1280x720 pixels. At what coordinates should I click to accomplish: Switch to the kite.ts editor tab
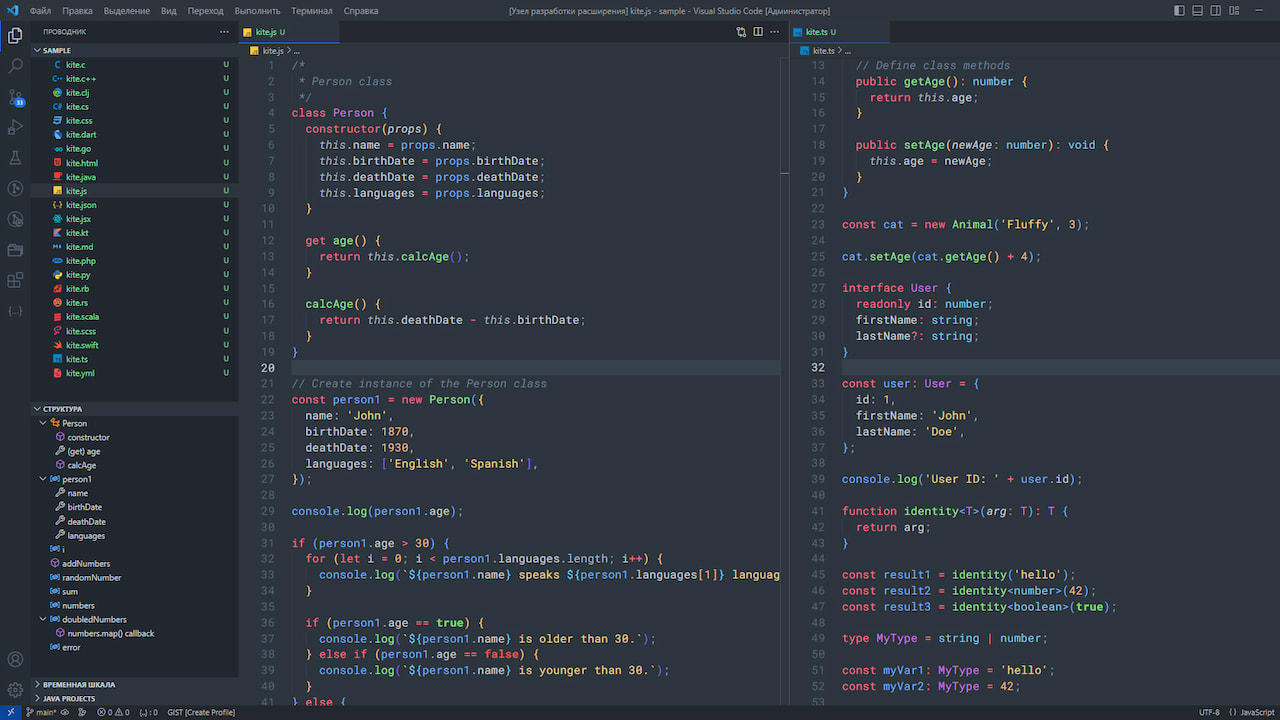tap(816, 32)
